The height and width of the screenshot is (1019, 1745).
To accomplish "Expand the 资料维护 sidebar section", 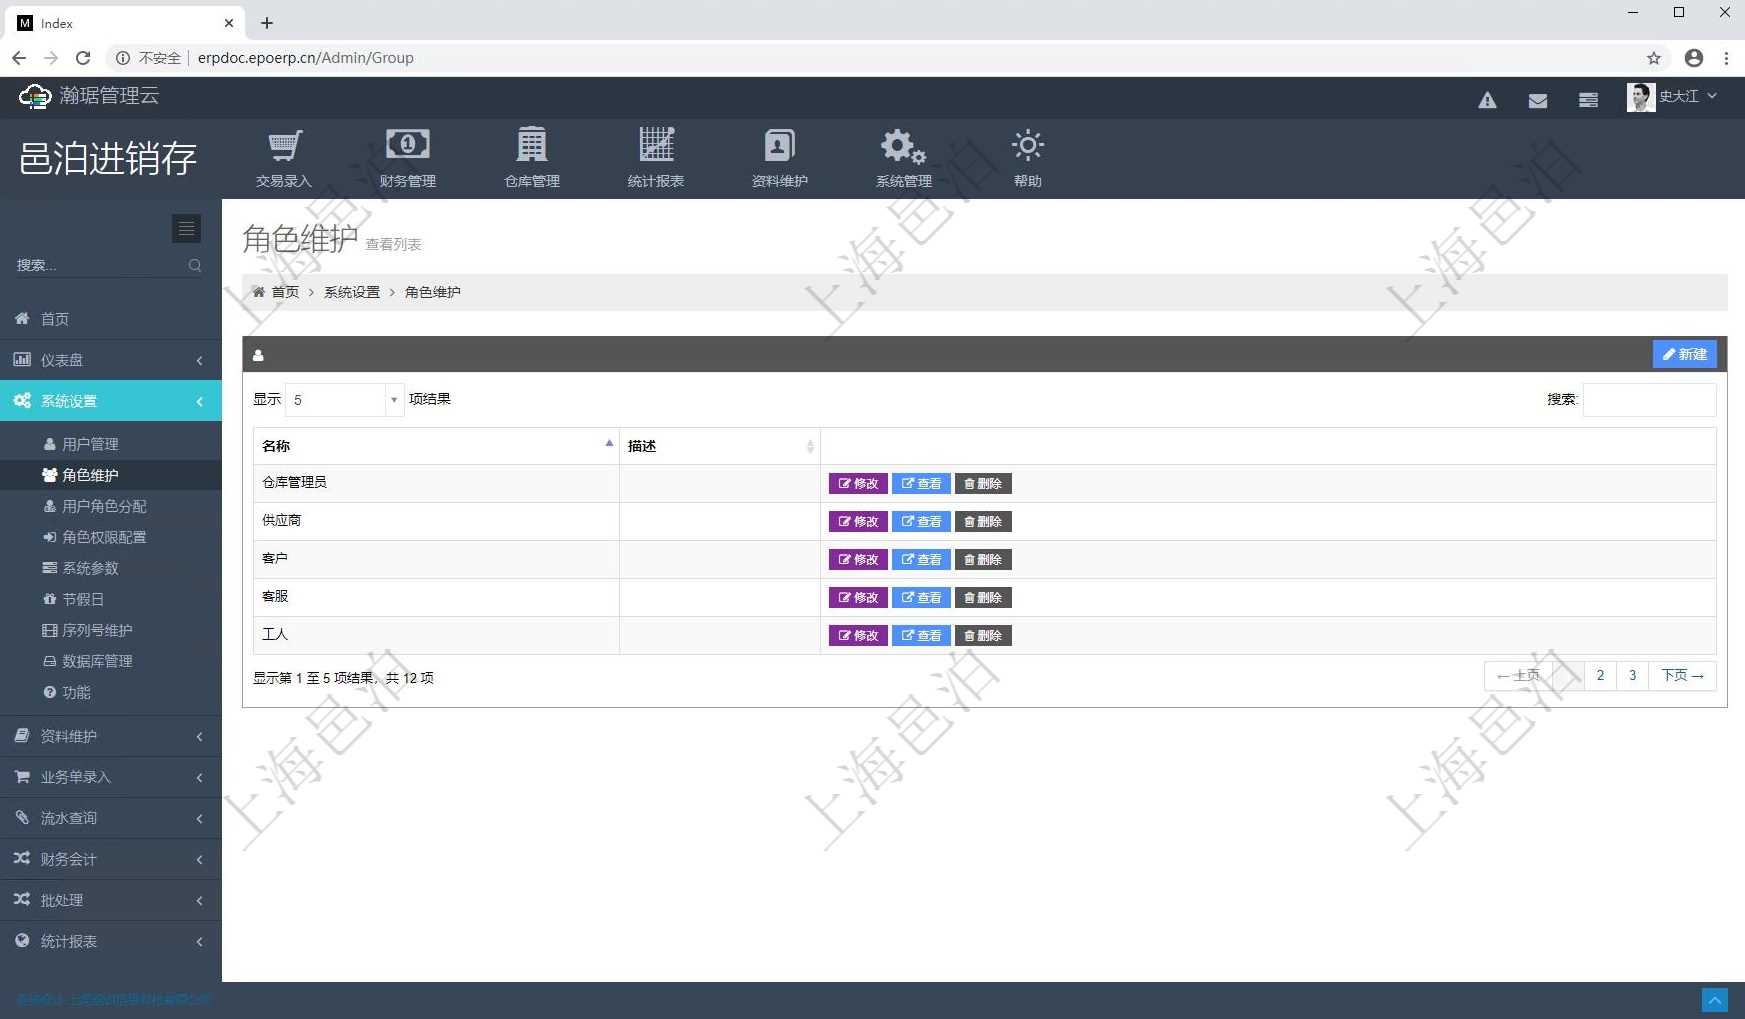I will (110, 736).
